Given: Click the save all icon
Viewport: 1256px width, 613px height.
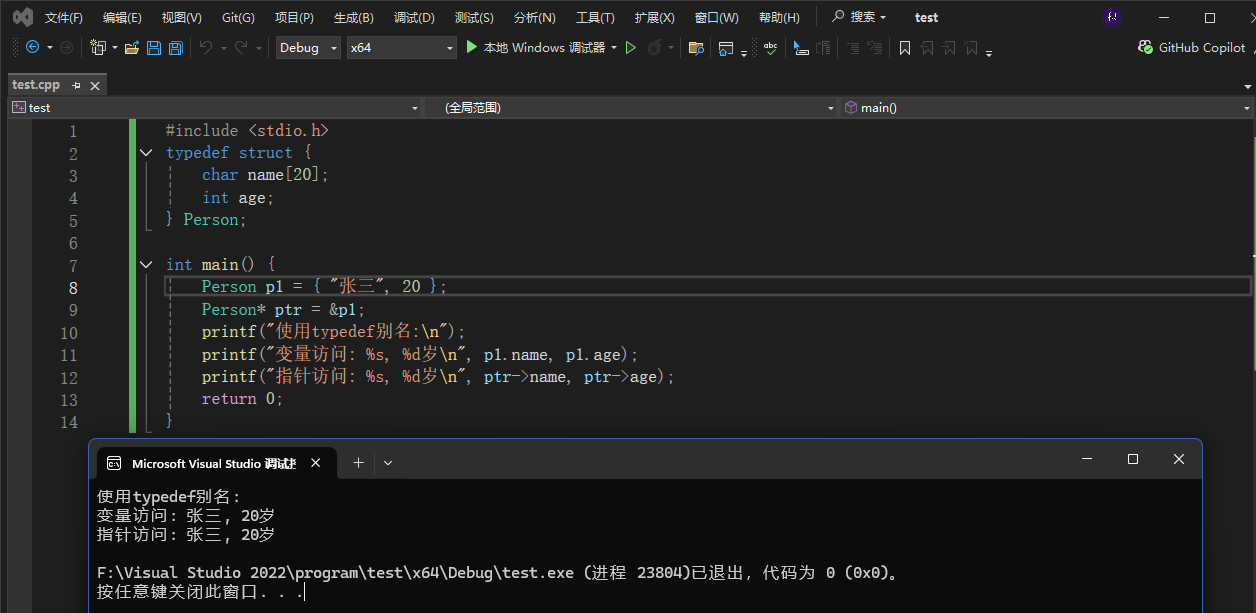Looking at the screenshot, I should click(x=176, y=47).
